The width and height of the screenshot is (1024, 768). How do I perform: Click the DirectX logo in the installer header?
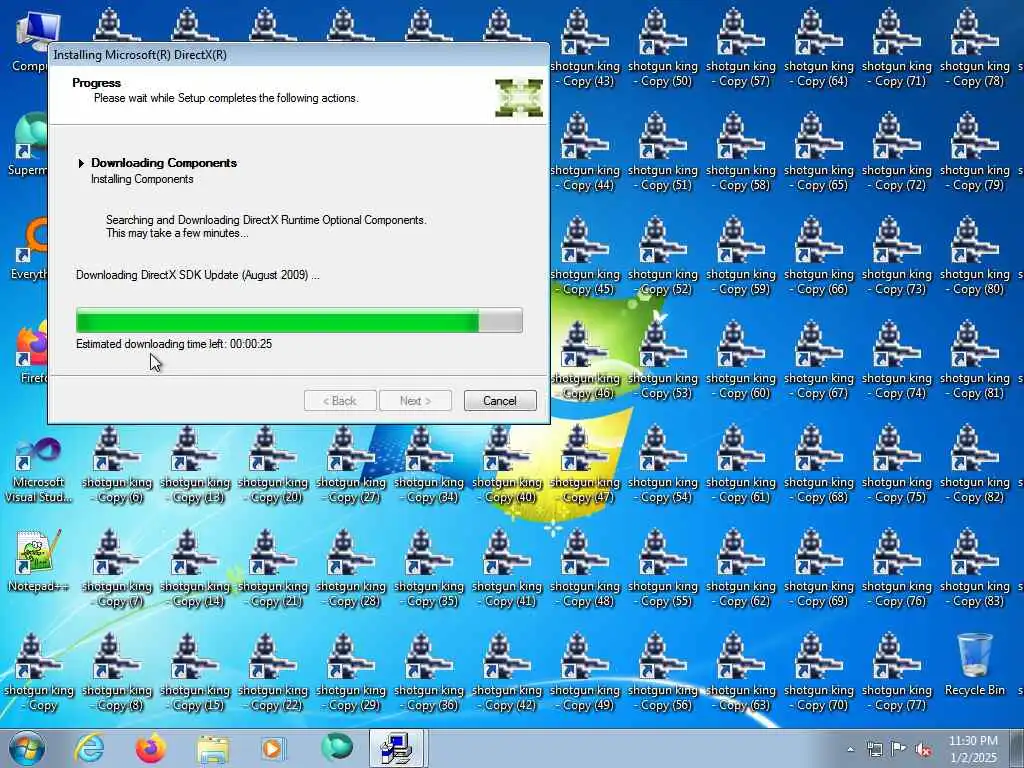[x=519, y=98]
